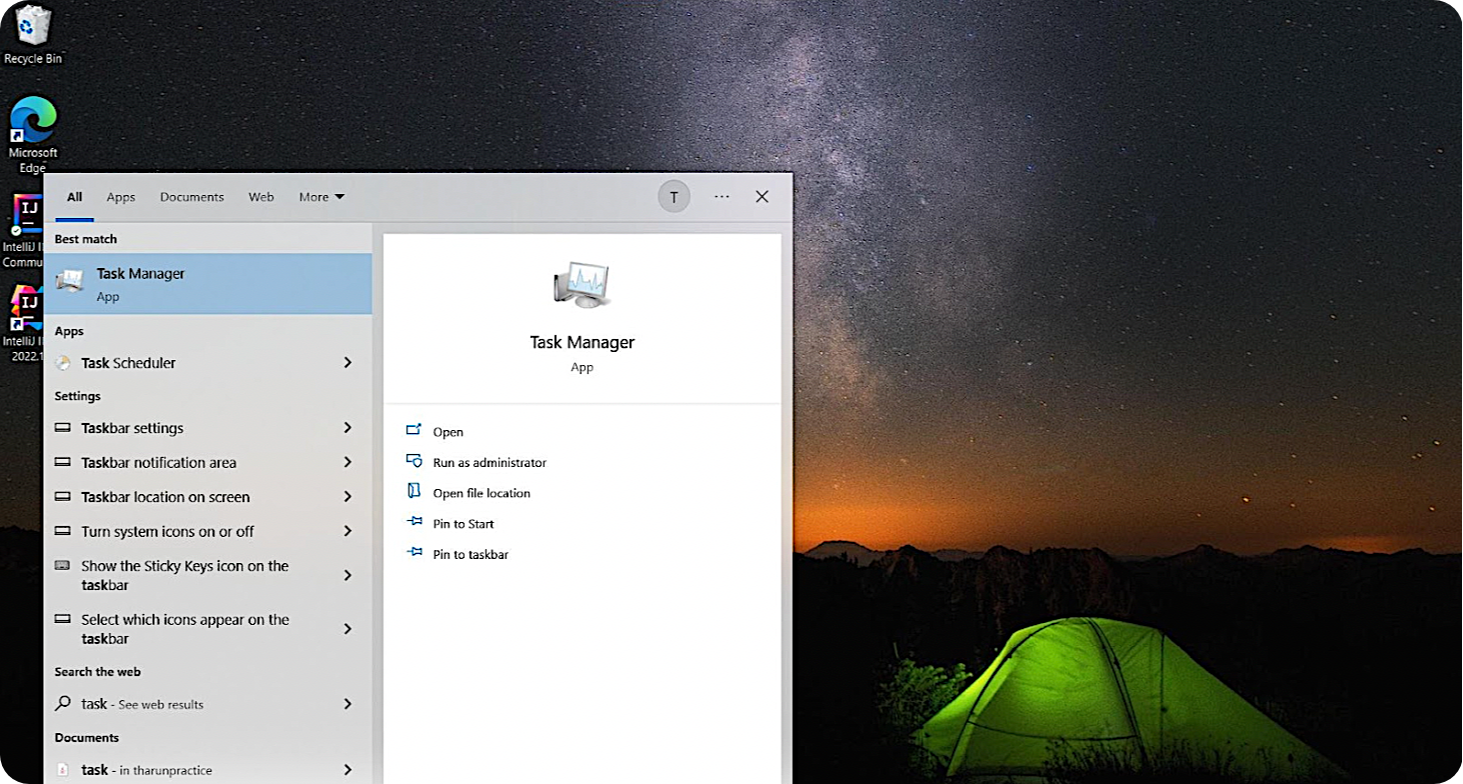Screen dimensions: 1463x784
Task: Click Open file location
Action: pyautogui.click(x=481, y=493)
